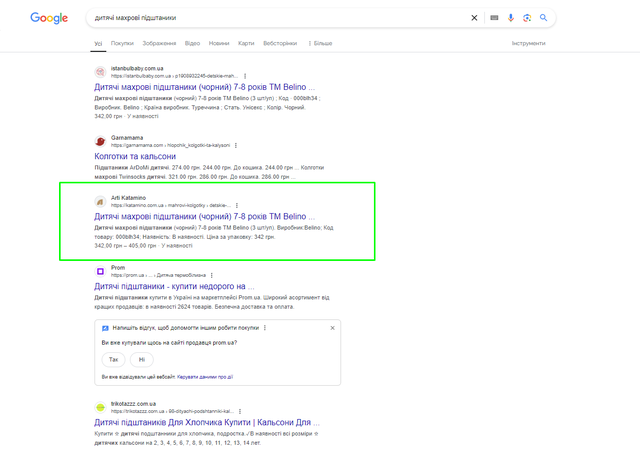Click the magnifying glass search button
The width and height of the screenshot is (640, 454).
click(543, 18)
